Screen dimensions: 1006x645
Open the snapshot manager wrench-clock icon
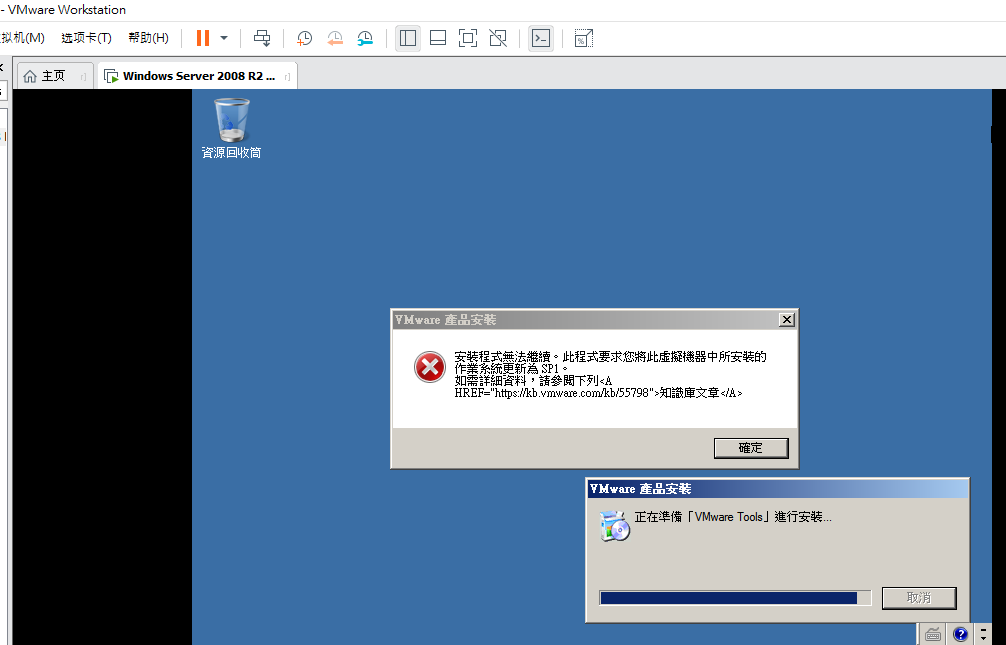[x=364, y=38]
